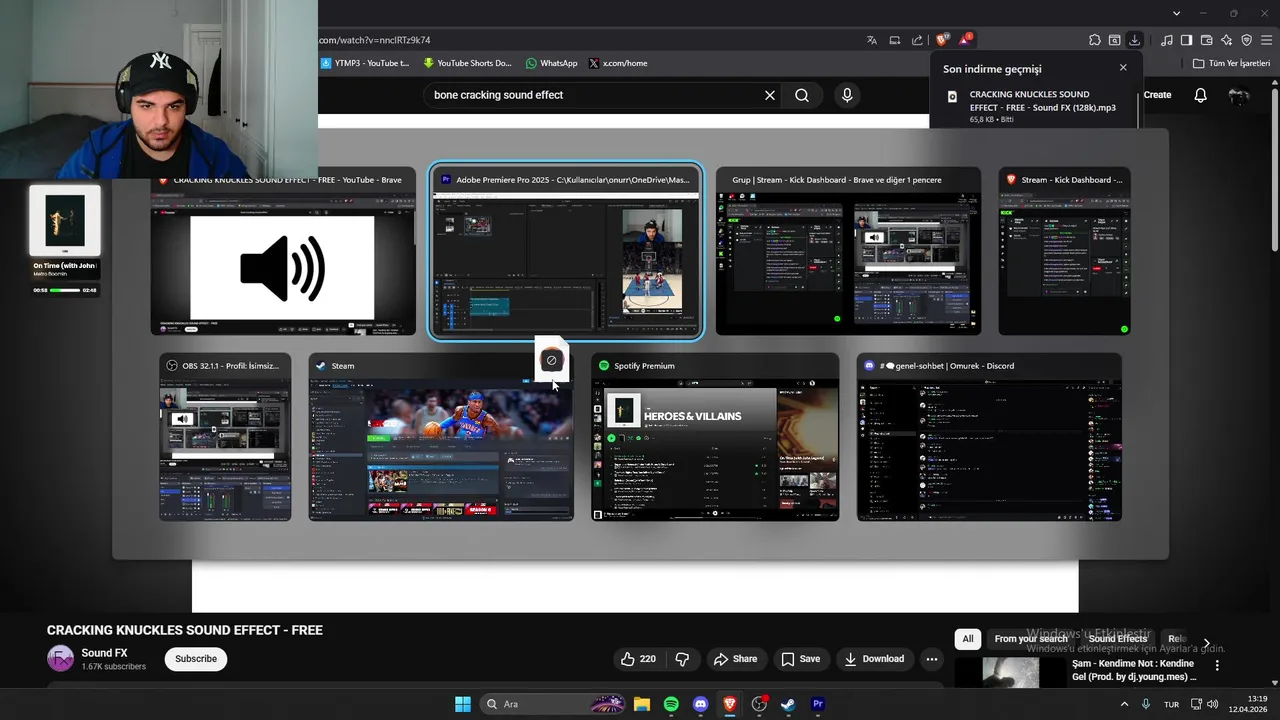Switch to the CRACKING KNUCKLES YouTube Brave window
The width and height of the screenshot is (1280, 720).
pos(283,251)
